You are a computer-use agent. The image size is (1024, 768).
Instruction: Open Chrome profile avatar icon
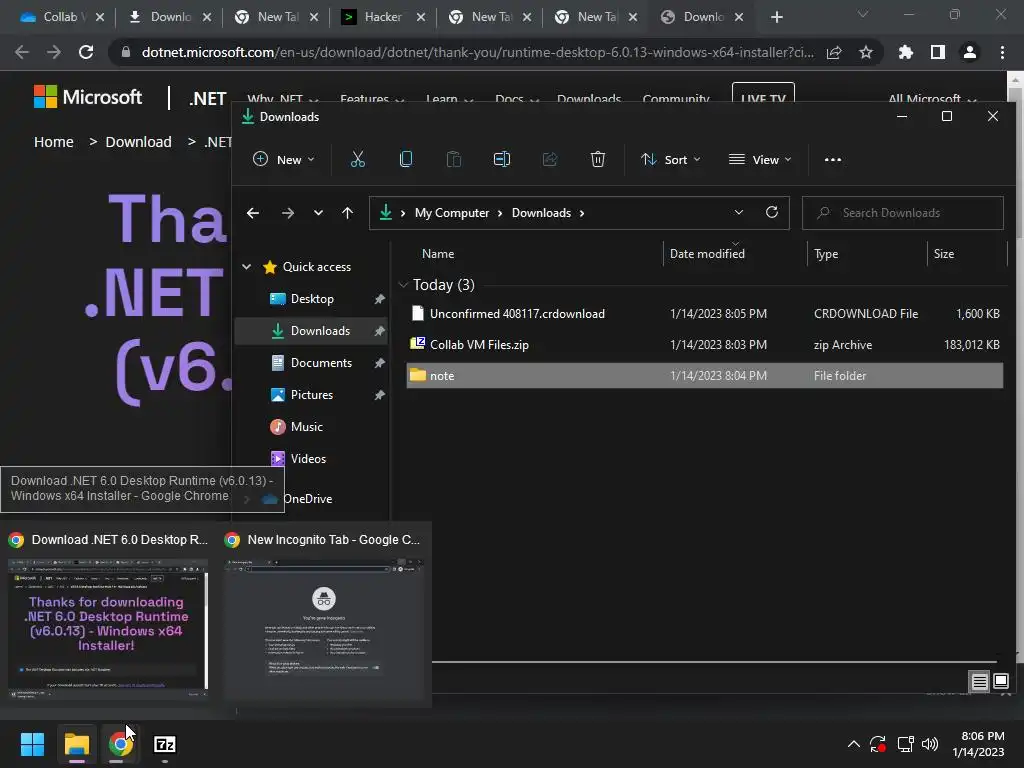click(970, 52)
